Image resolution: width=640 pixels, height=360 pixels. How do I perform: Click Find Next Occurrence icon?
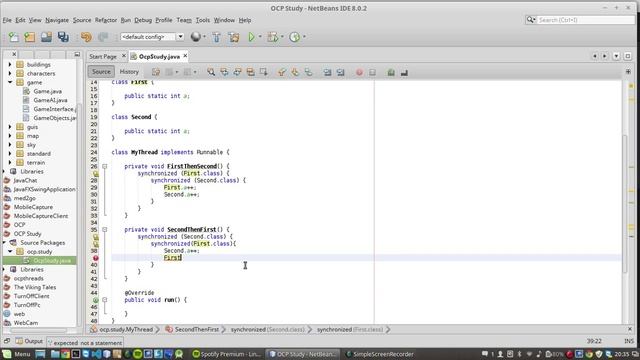click(237, 72)
